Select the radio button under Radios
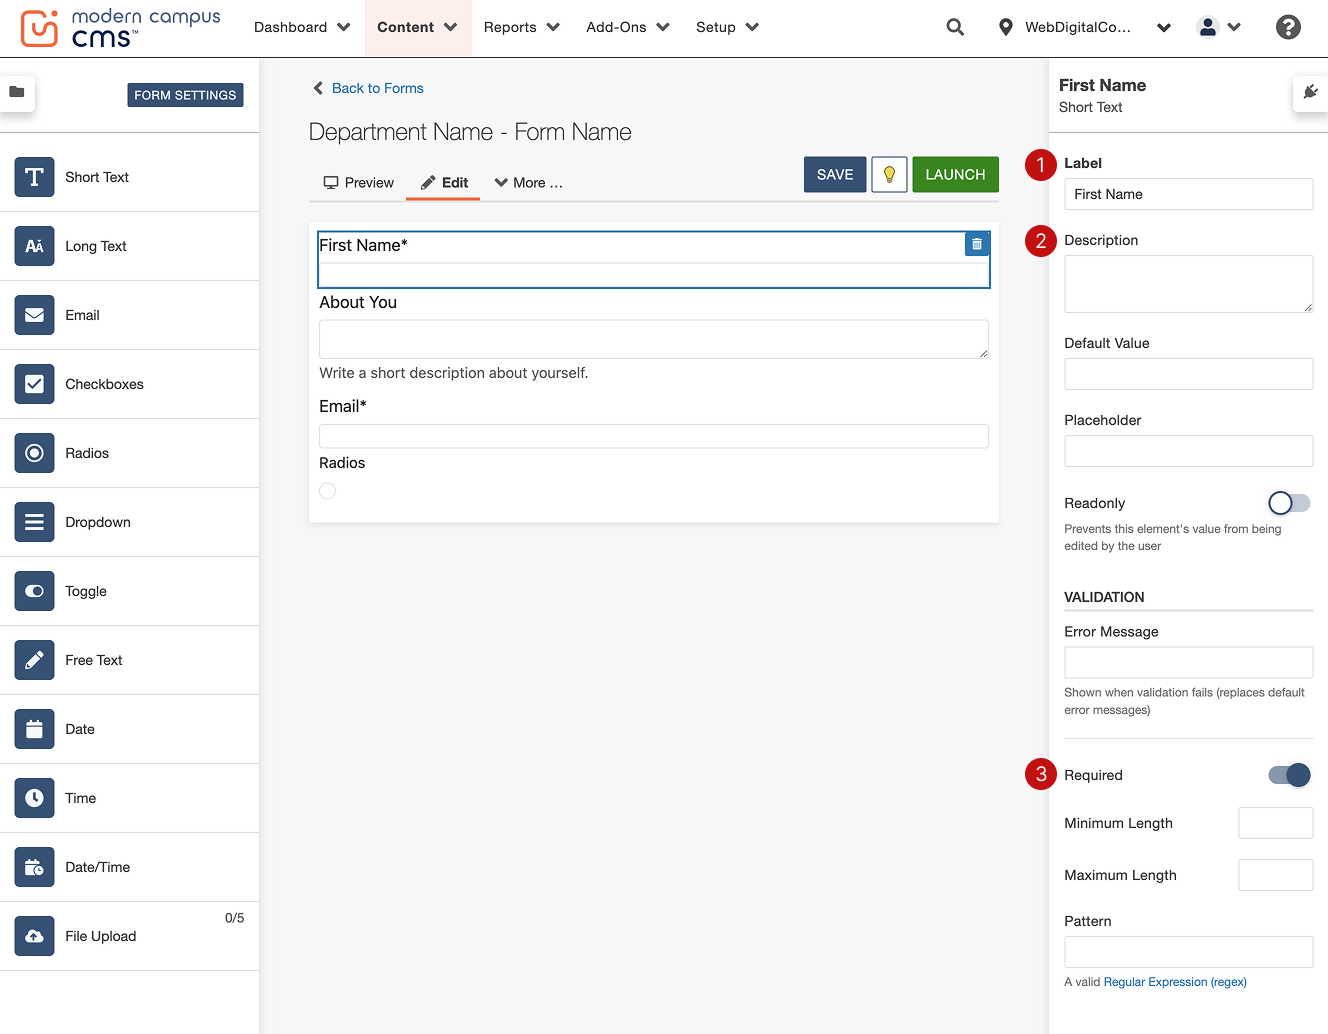Screen dimensions: 1328x1034 click(328, 491)
